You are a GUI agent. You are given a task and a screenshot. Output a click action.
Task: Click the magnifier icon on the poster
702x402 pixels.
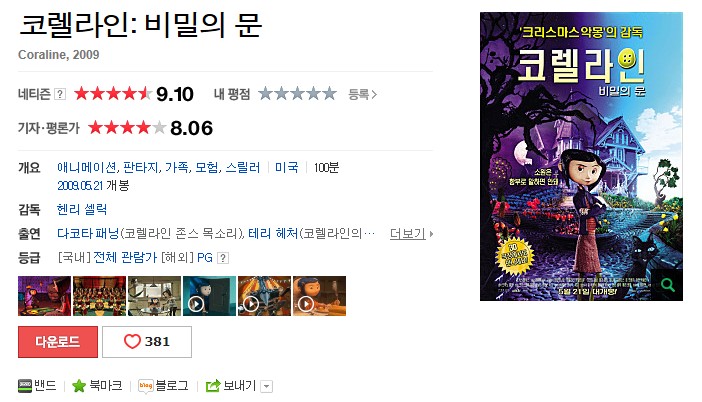667,284
